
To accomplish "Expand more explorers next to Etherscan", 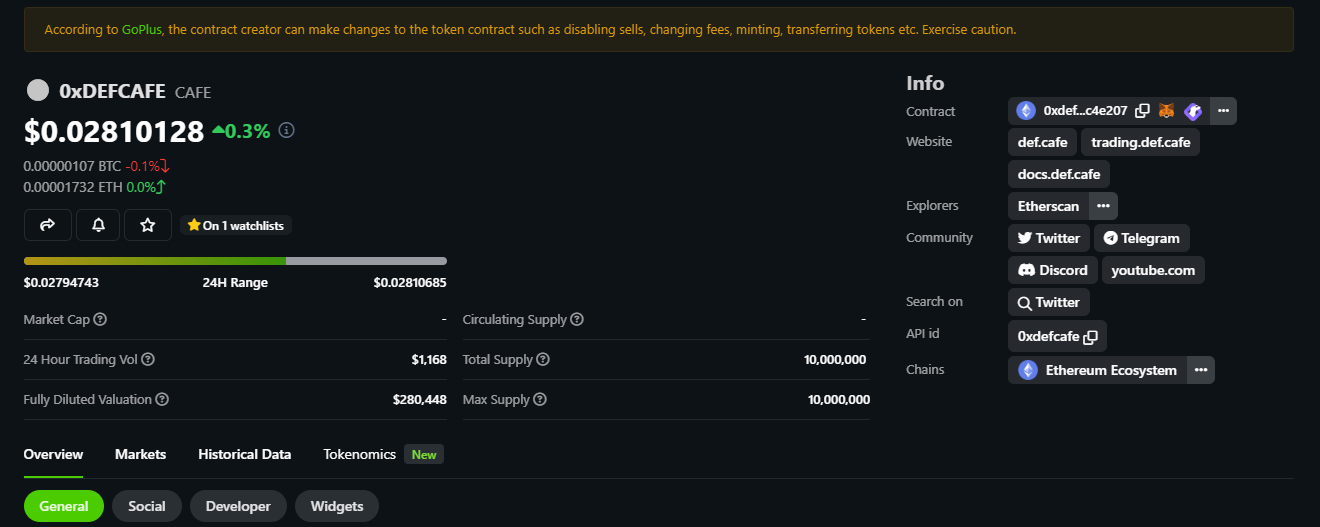I will [1103, 206].
